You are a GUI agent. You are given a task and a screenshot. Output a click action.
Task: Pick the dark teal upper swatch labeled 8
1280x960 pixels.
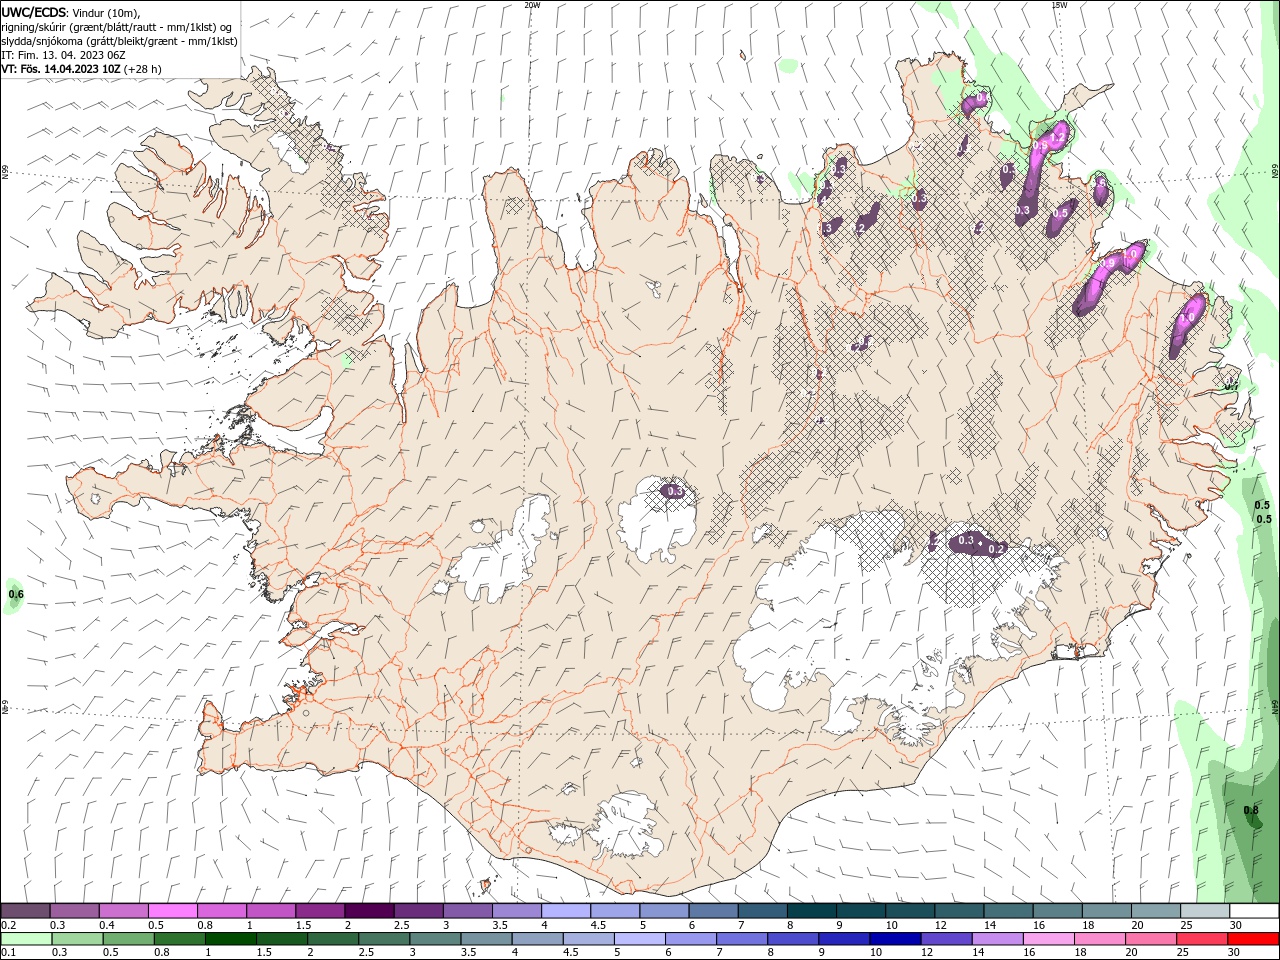click(x=812, y=910)
